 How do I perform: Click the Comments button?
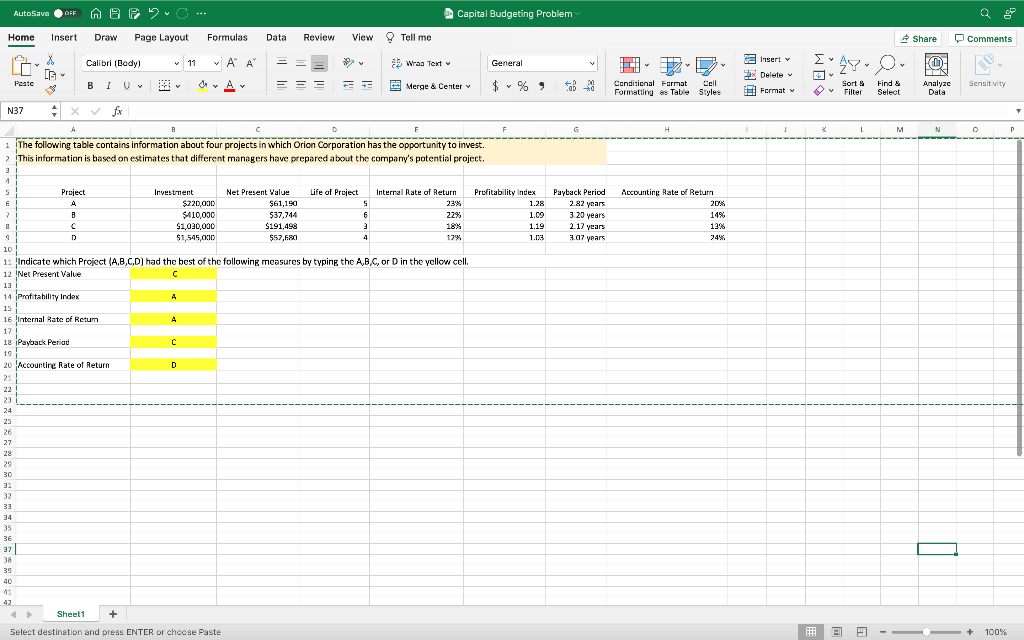984,39
